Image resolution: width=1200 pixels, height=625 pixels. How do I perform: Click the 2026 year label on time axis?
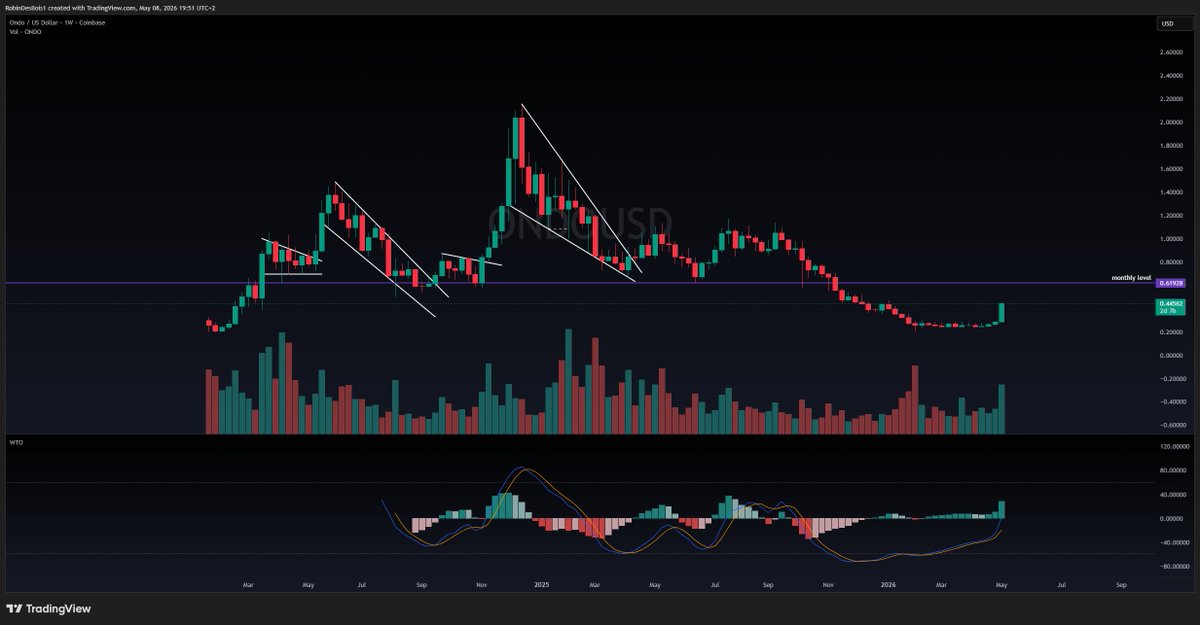click(x=889, y=583)
